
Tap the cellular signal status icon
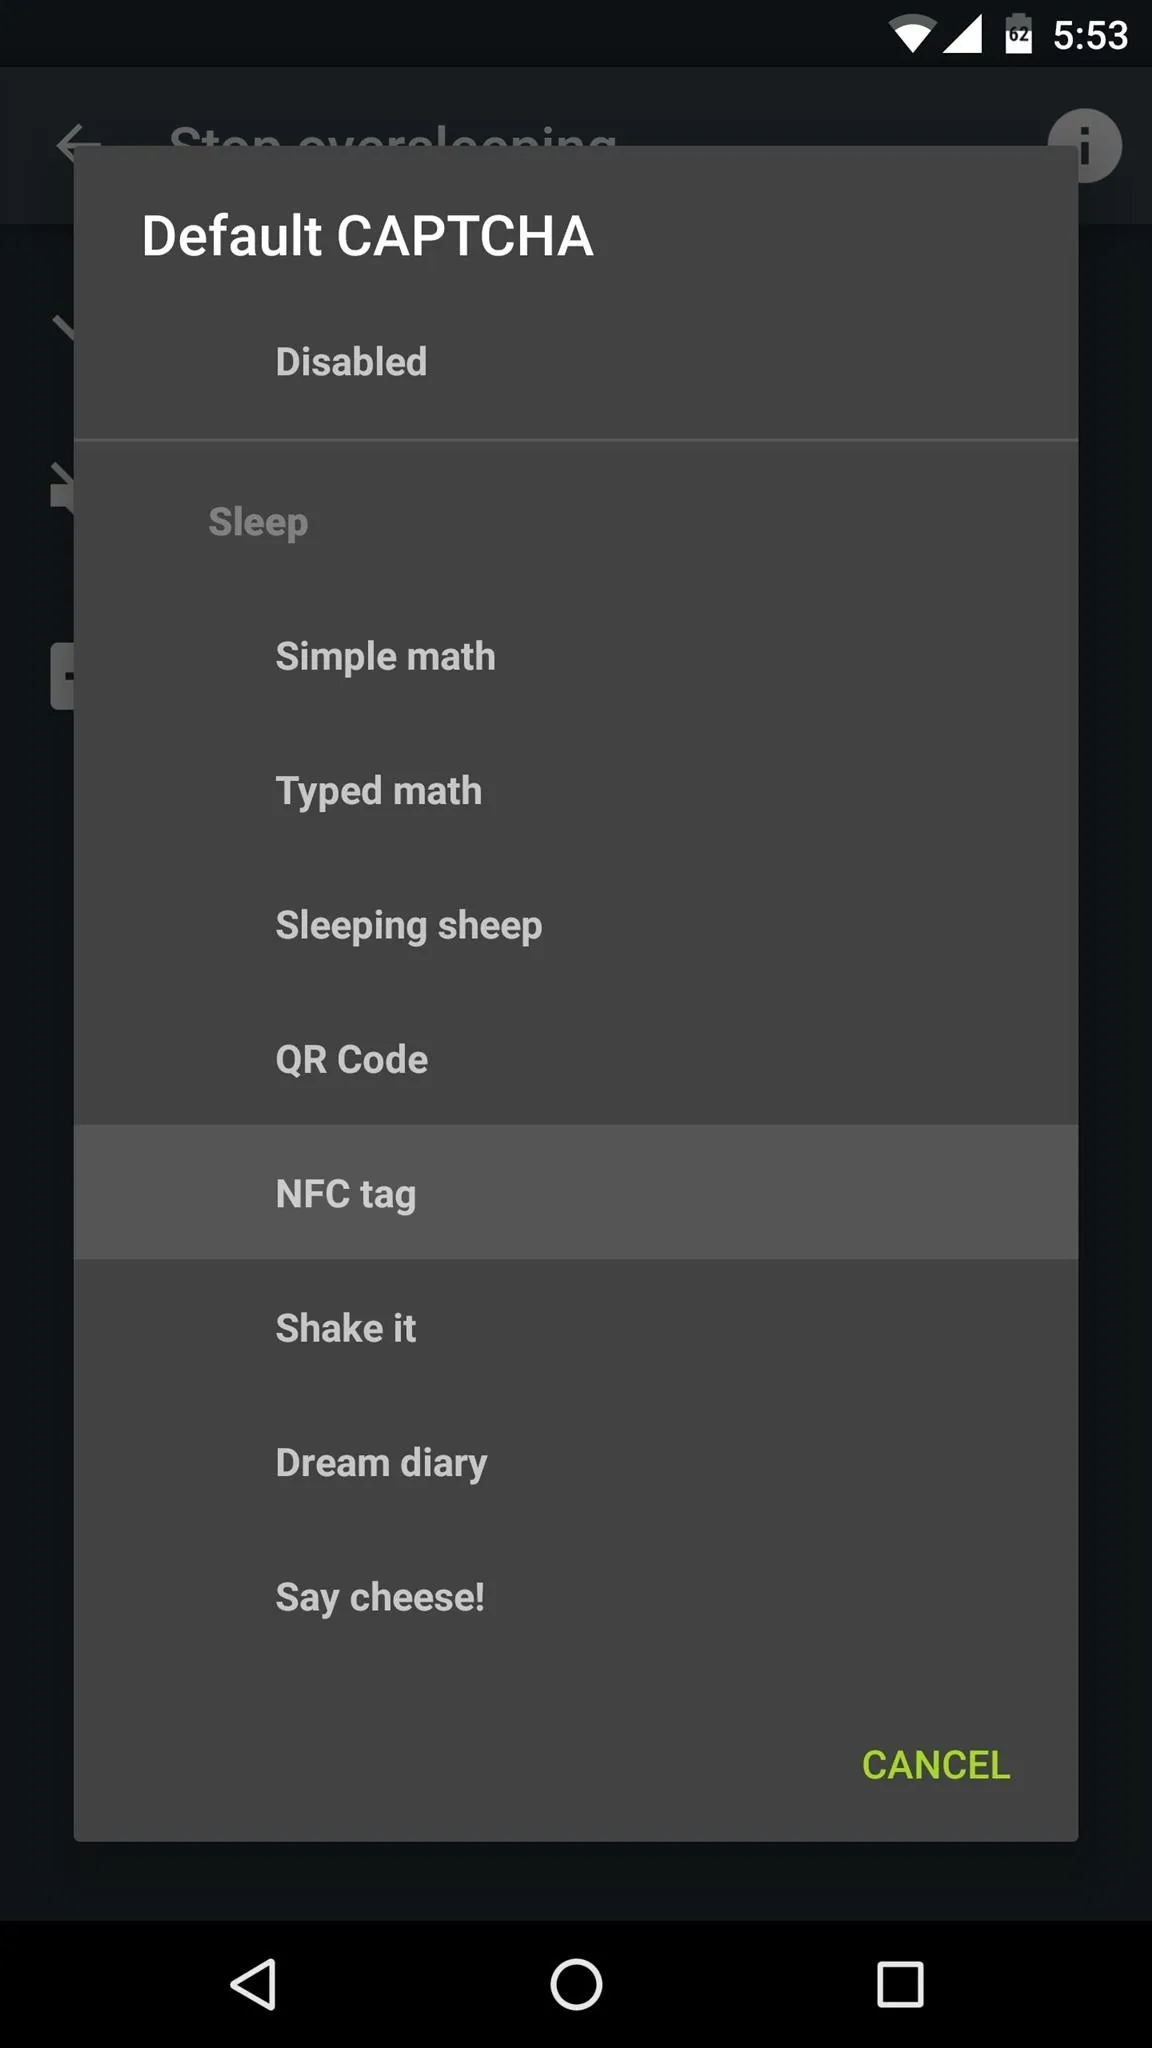pyautogui.click(x=962, y=35)
